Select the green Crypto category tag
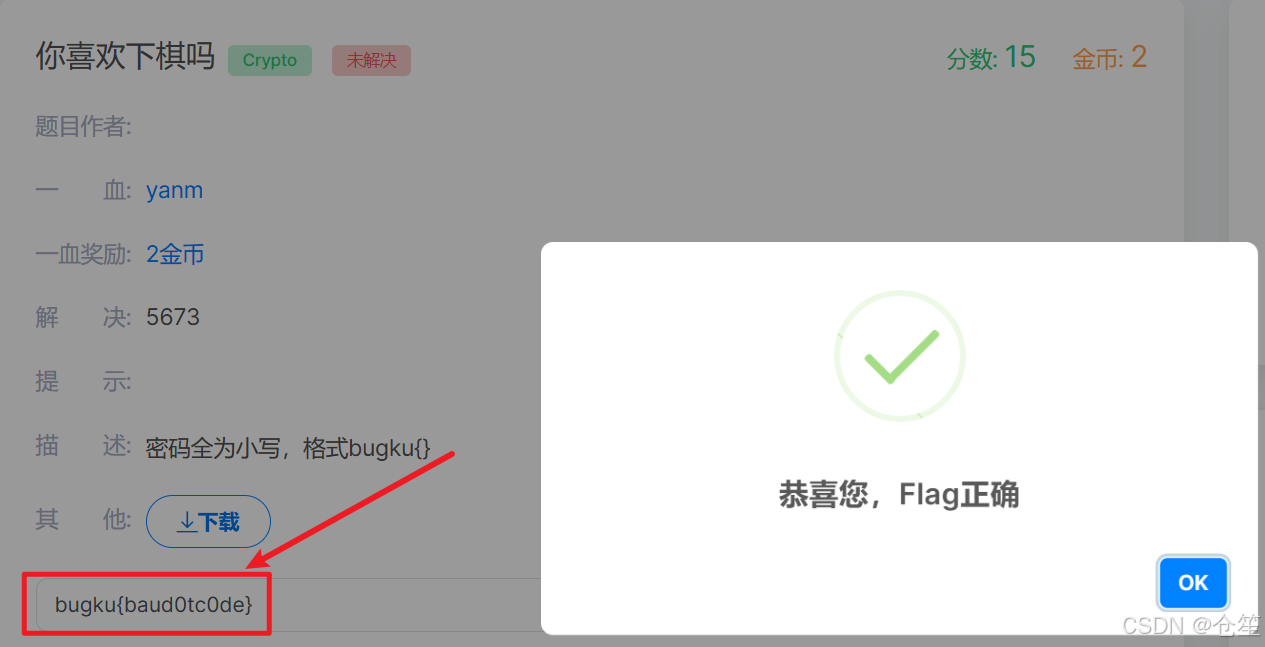Viewport: 1265px width, 647px height. click(270, 60)
